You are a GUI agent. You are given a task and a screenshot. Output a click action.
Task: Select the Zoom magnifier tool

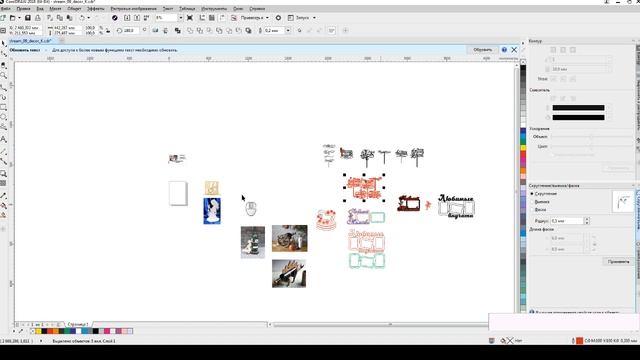3,76
